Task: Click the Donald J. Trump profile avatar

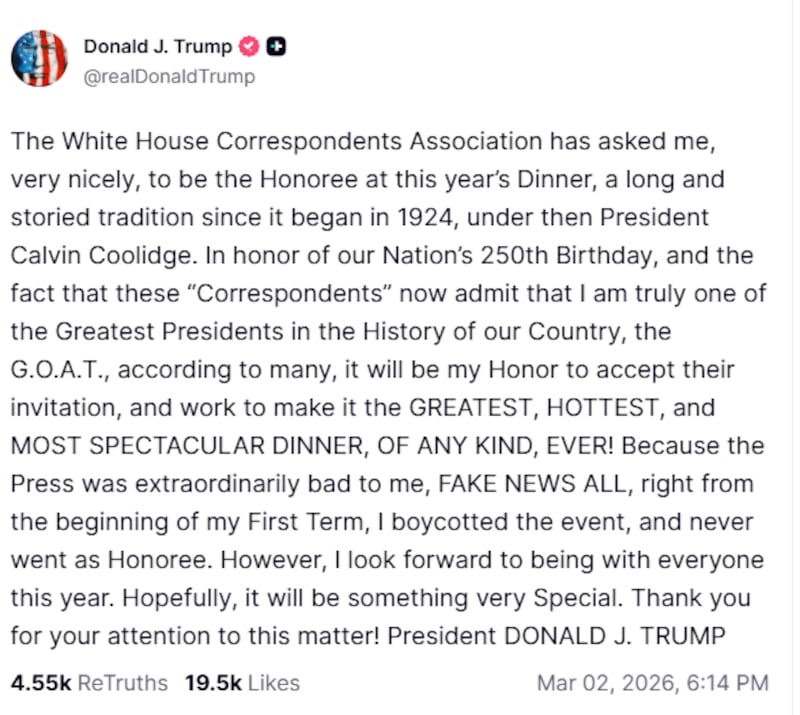Action: (39, 58)
